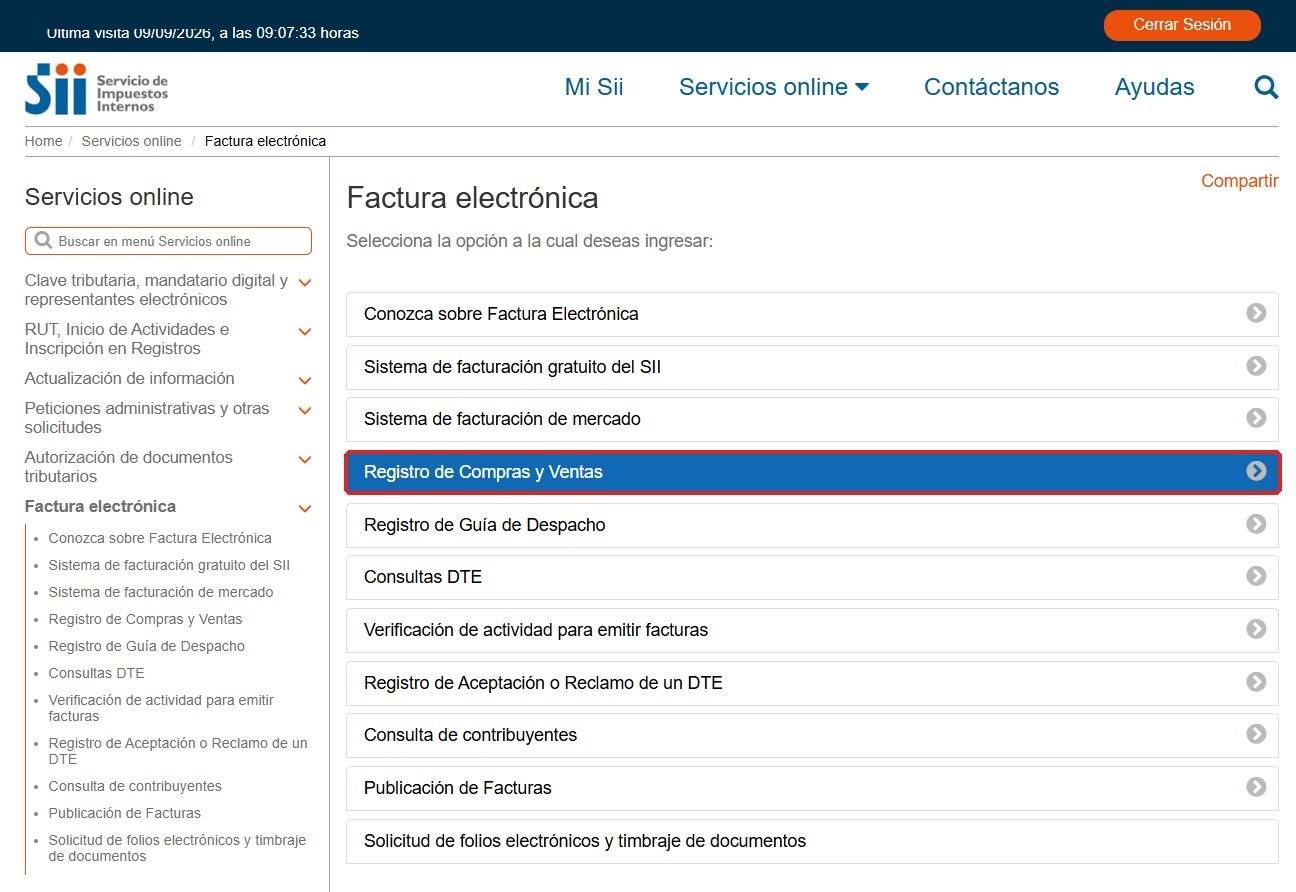
Task: Expand Clave tributaria, mandatario digital section
Action: tap(305, 283)
